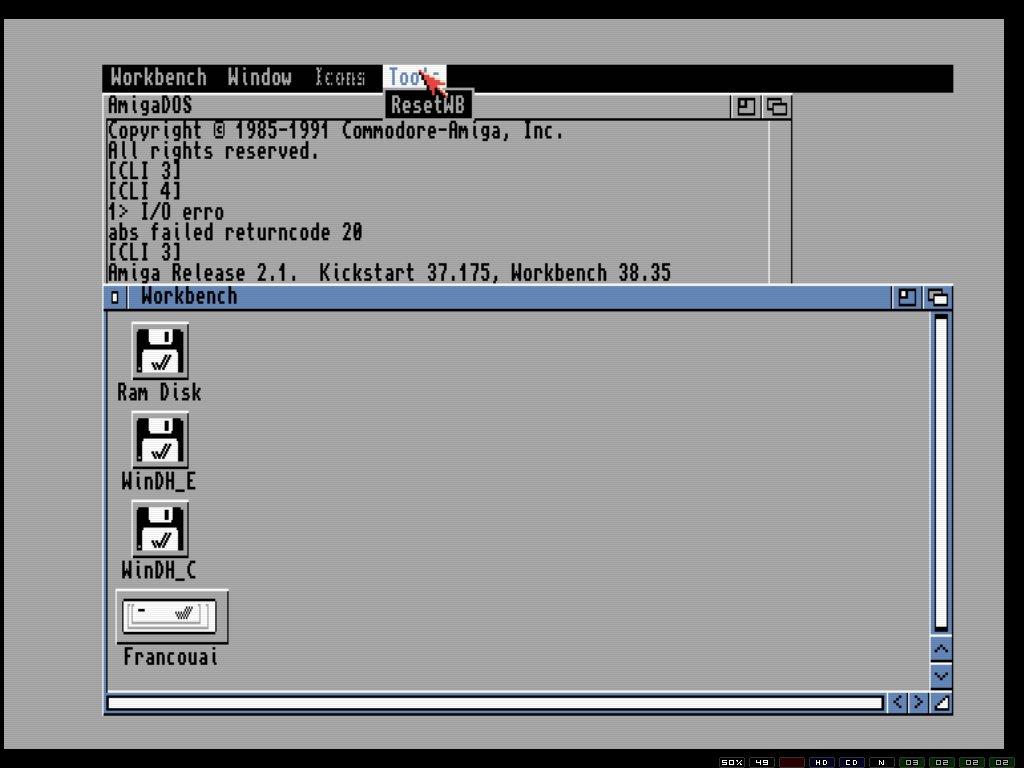Click the HD indicator in emulator status bar

point(822,762)
